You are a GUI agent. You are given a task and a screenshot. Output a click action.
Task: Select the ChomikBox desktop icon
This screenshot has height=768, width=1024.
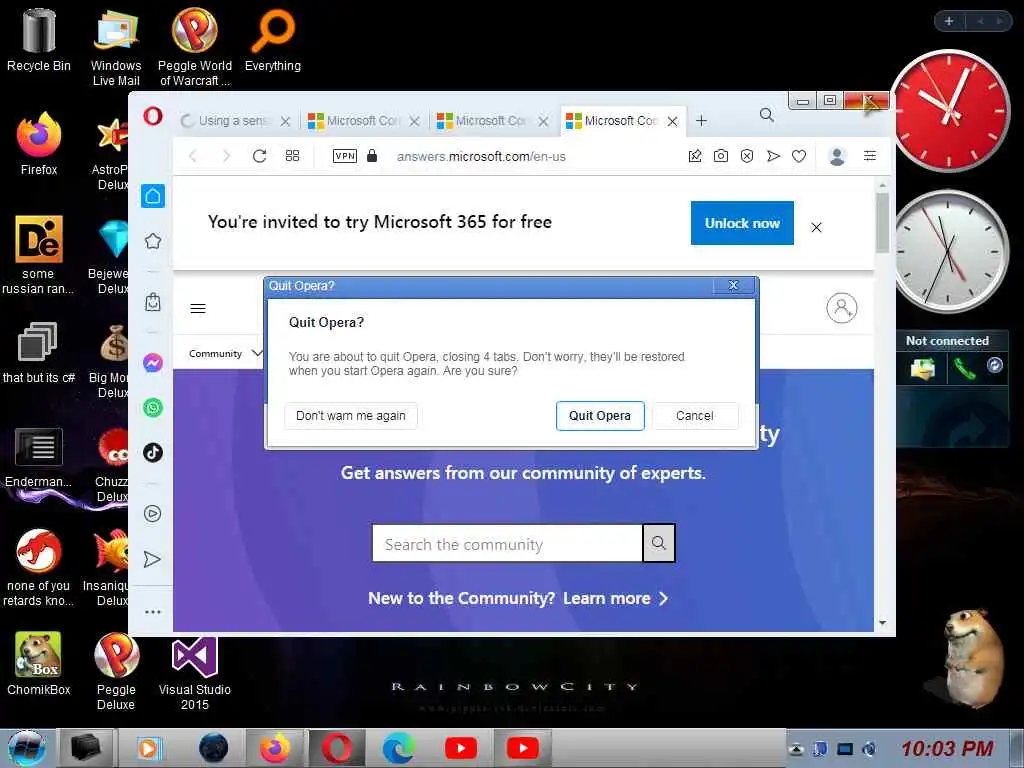coord(39,664)
